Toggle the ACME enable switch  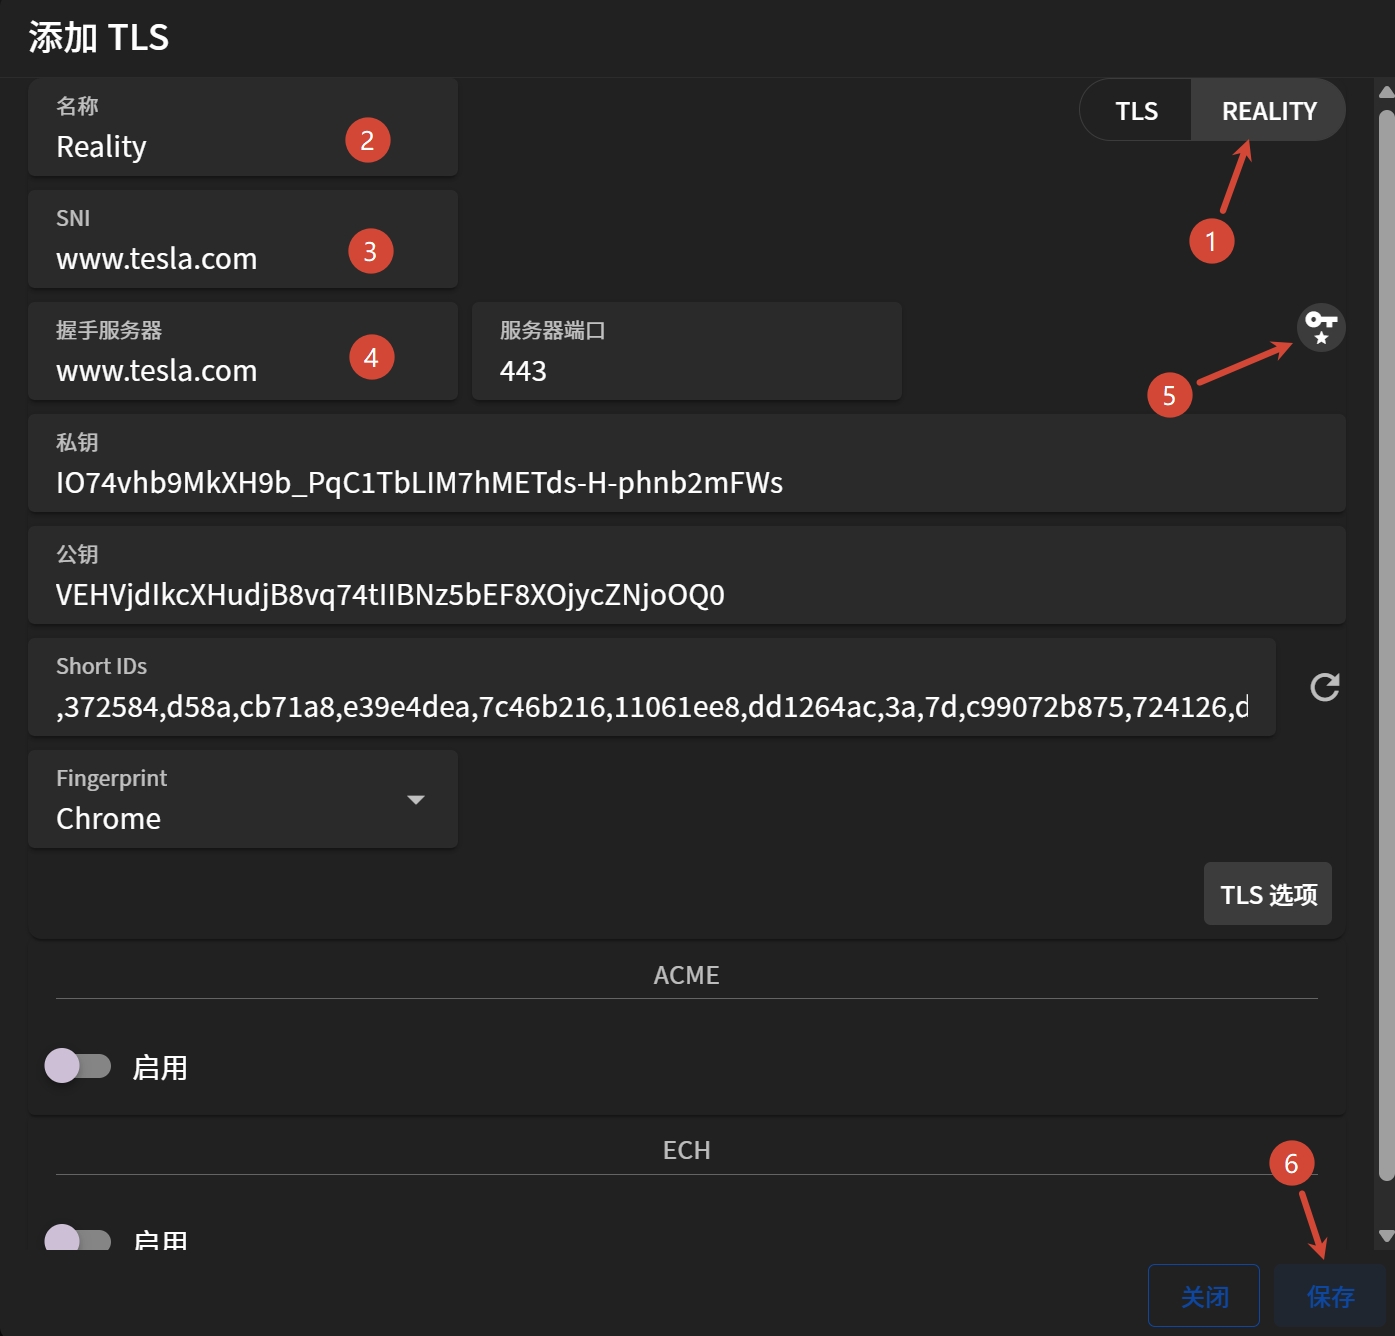(78, 1066)
